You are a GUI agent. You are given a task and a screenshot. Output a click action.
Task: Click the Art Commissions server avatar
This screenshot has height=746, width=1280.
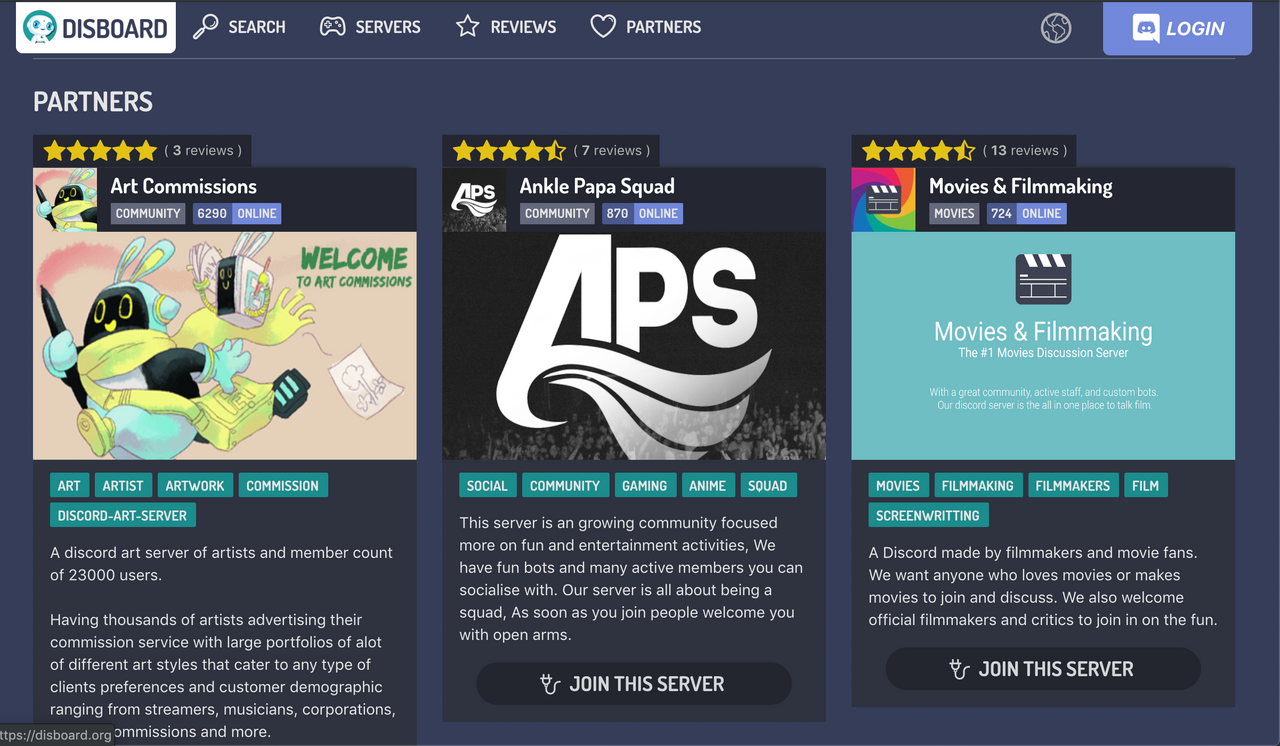(65, 200)
